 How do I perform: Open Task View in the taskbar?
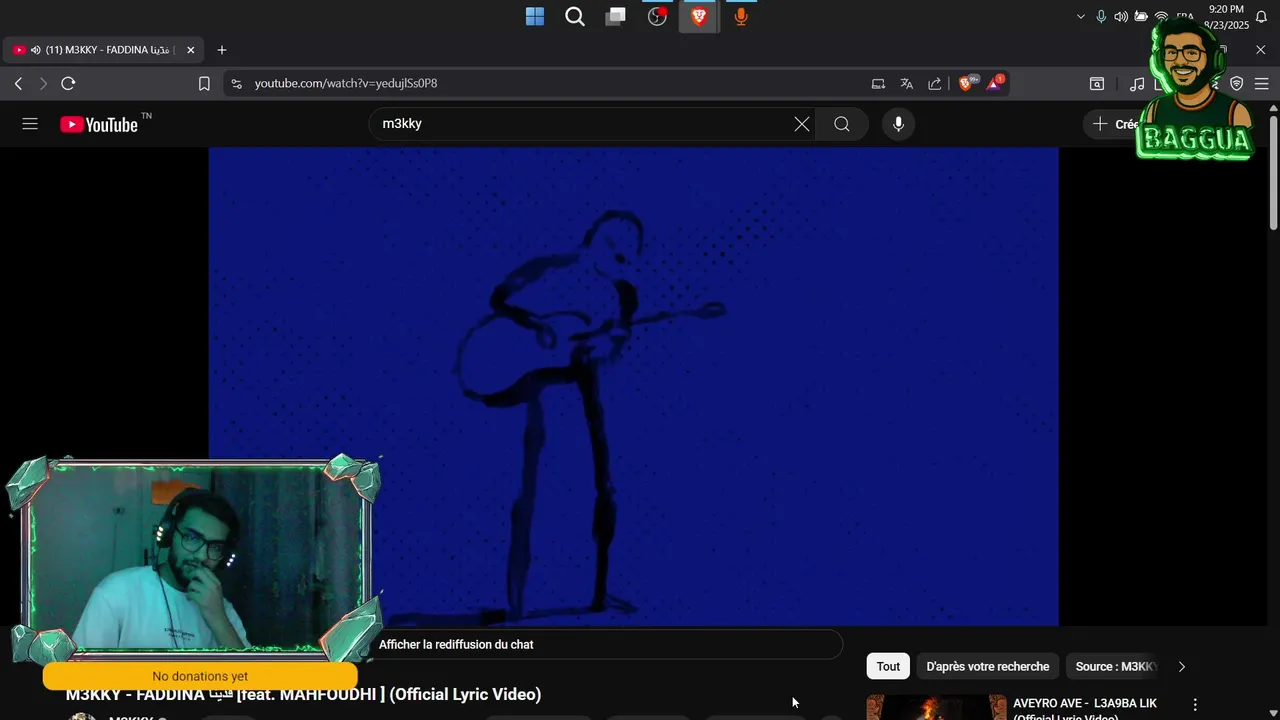(616, 16)
